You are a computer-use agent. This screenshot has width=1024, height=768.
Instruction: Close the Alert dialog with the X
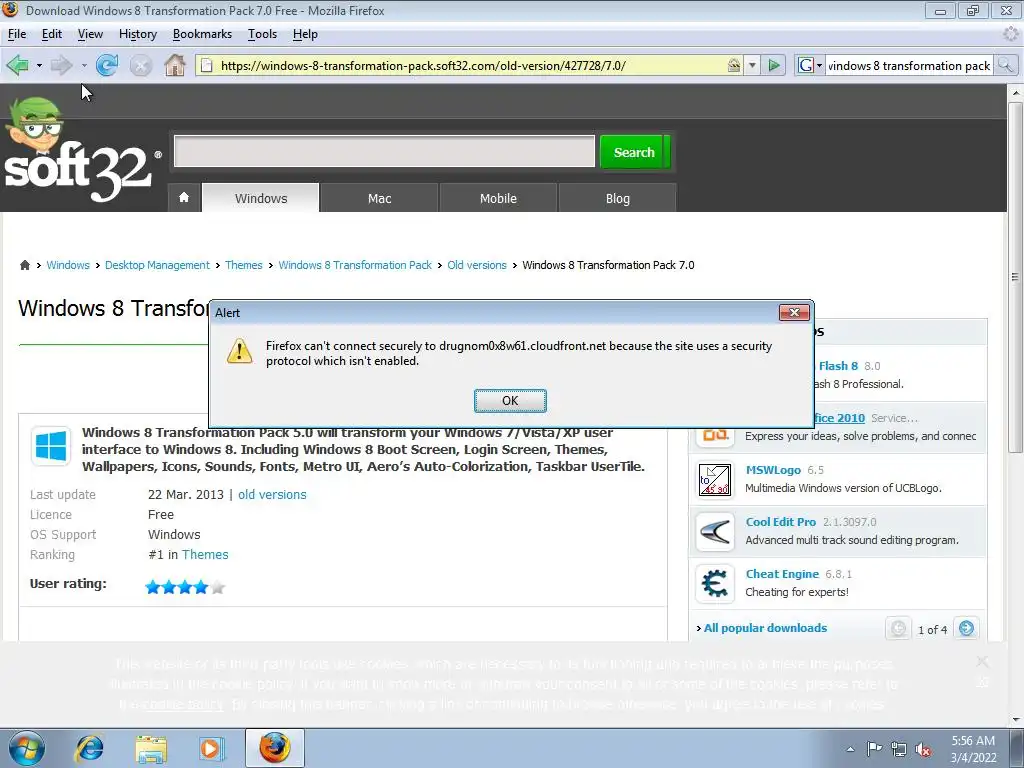794,312
